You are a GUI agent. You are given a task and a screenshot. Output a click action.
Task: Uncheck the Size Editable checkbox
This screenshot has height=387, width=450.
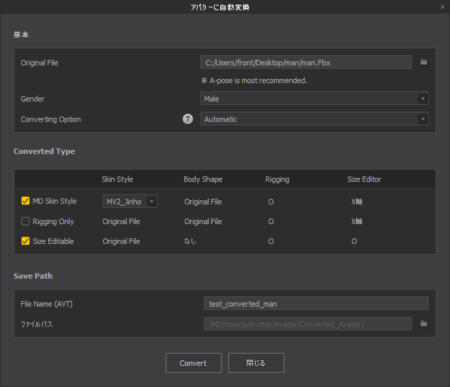[x=25, y=241]
